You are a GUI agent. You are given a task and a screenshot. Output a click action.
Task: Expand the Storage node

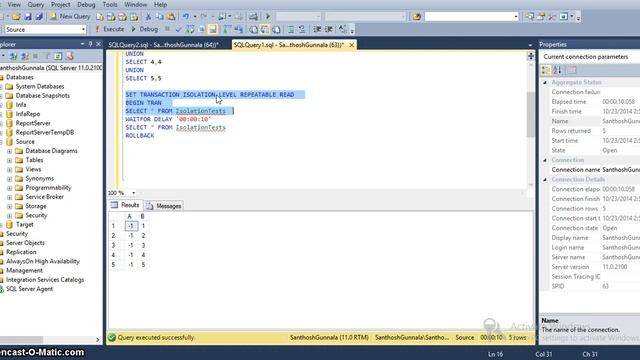pos(9,206)
